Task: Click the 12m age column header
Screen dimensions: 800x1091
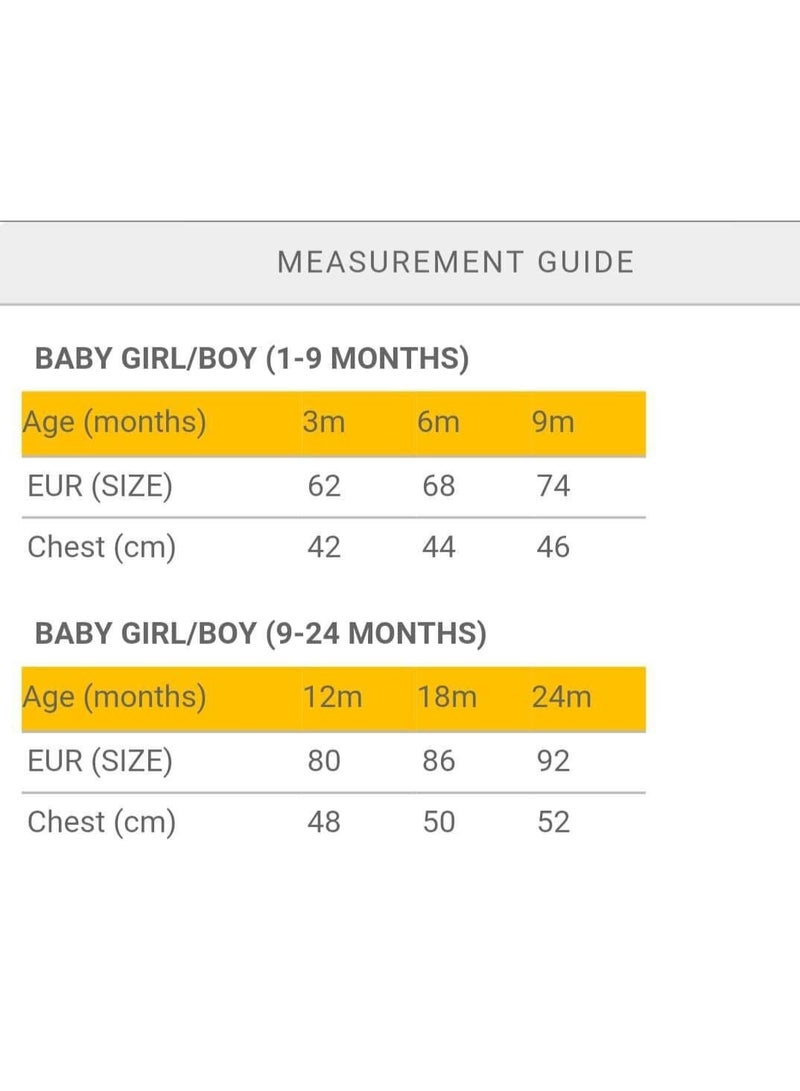Action: click(x=332, y=697)
